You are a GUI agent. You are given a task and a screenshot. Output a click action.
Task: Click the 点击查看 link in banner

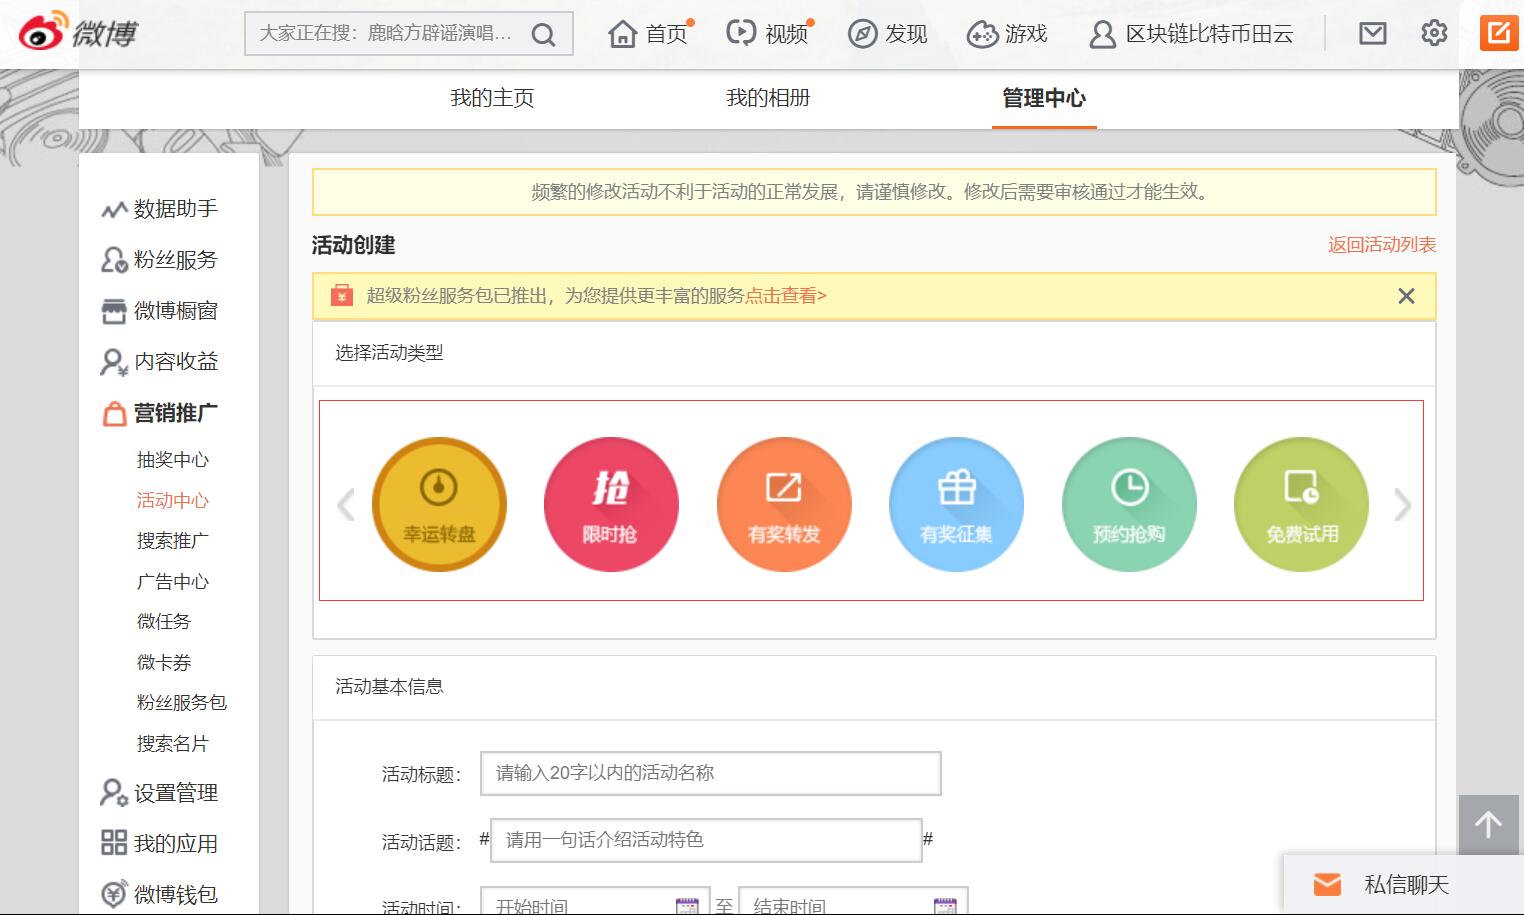coord(785,296)
